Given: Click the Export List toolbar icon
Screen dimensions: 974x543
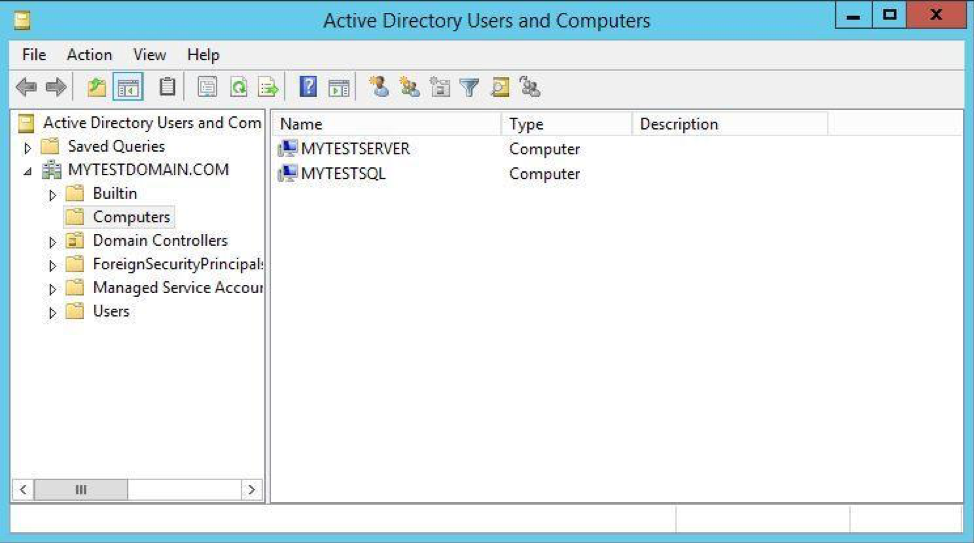Looking at the screenshot, I should 268,88.
